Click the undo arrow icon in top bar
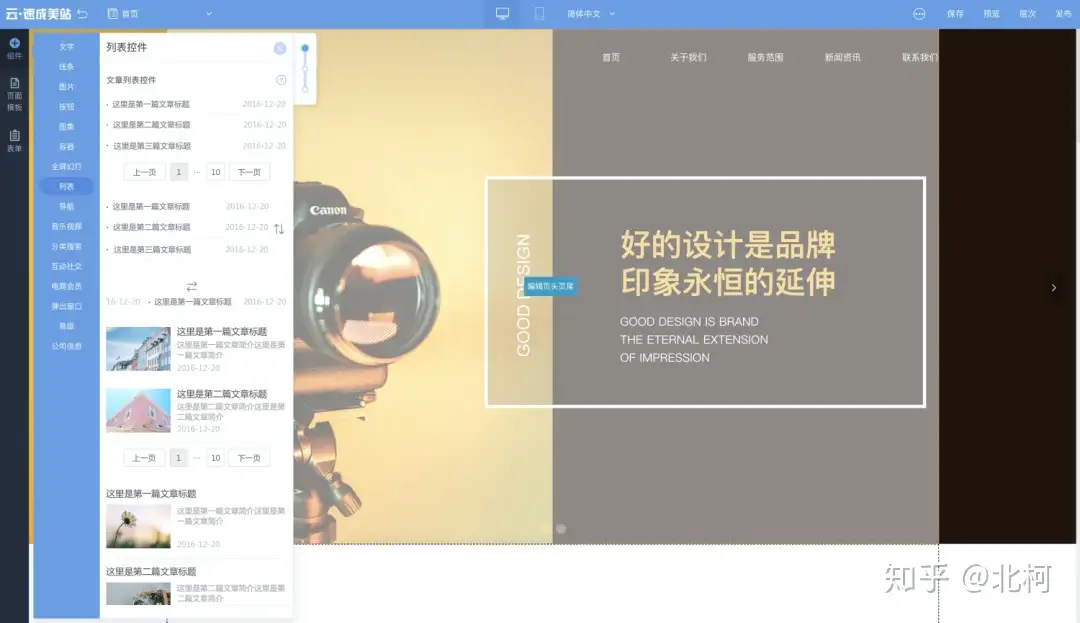Screen dimensions: 1080x623 pos(82,14)
